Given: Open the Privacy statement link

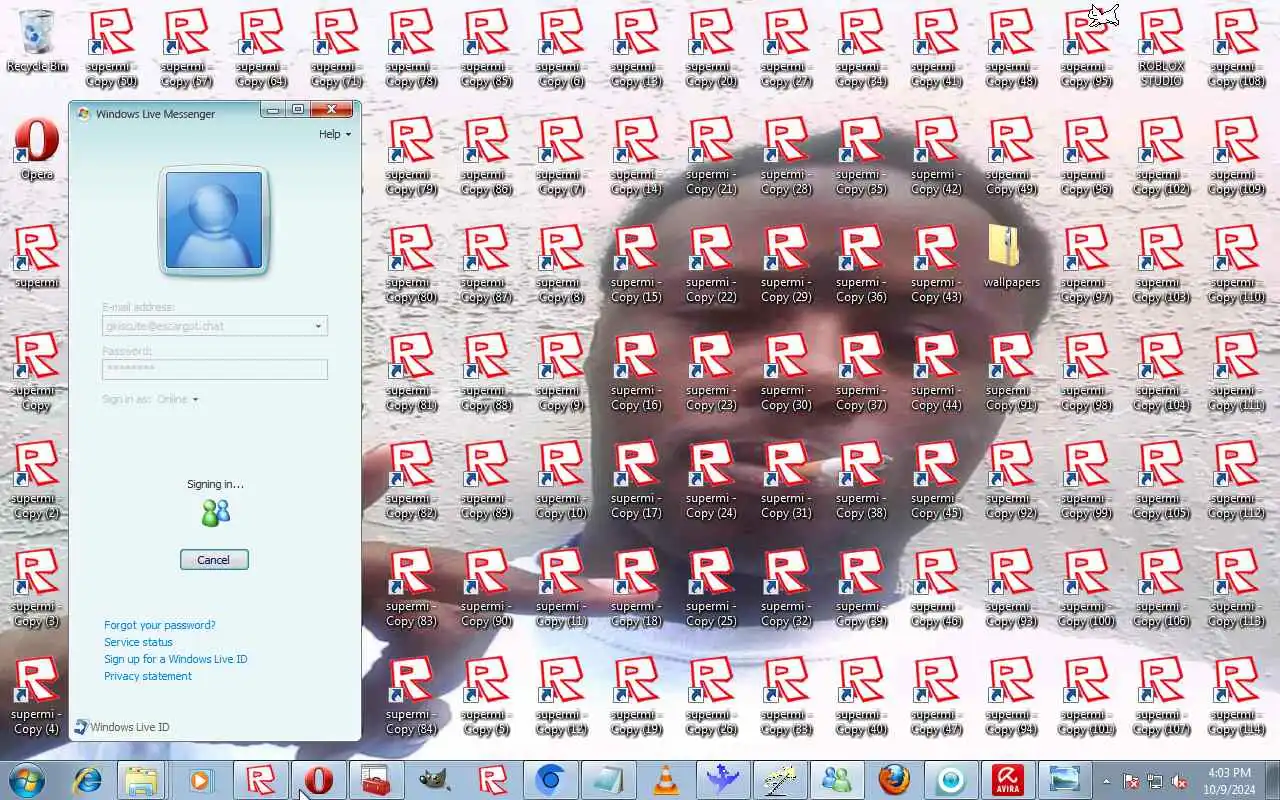Looking at the screenshot, I should pos(148,676).
